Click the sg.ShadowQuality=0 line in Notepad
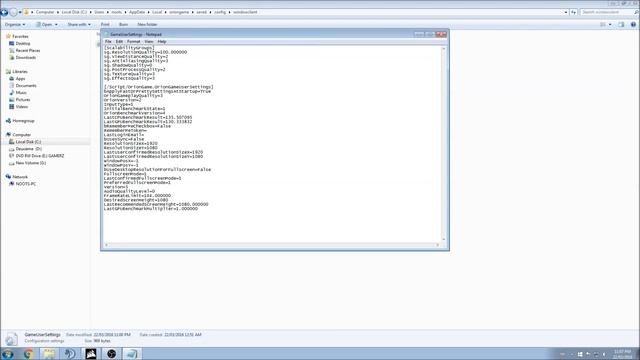Screen dimensions: 640x360 click(x=128, y=65)
